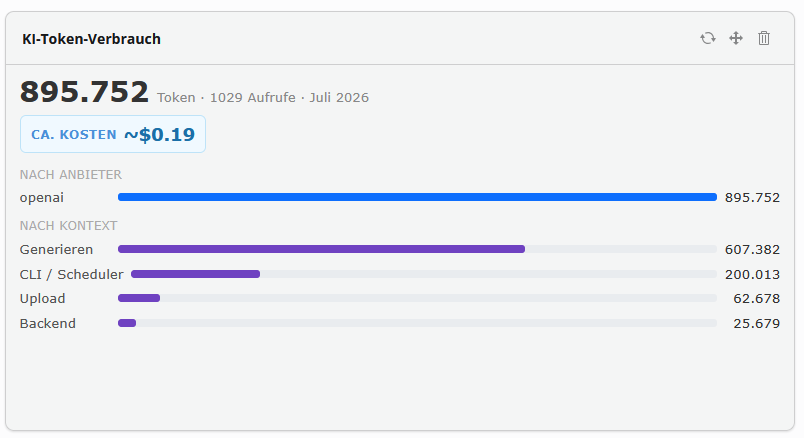
Task: Click the NACH ANBIETER section heading
Action: [x=71, y=174]
